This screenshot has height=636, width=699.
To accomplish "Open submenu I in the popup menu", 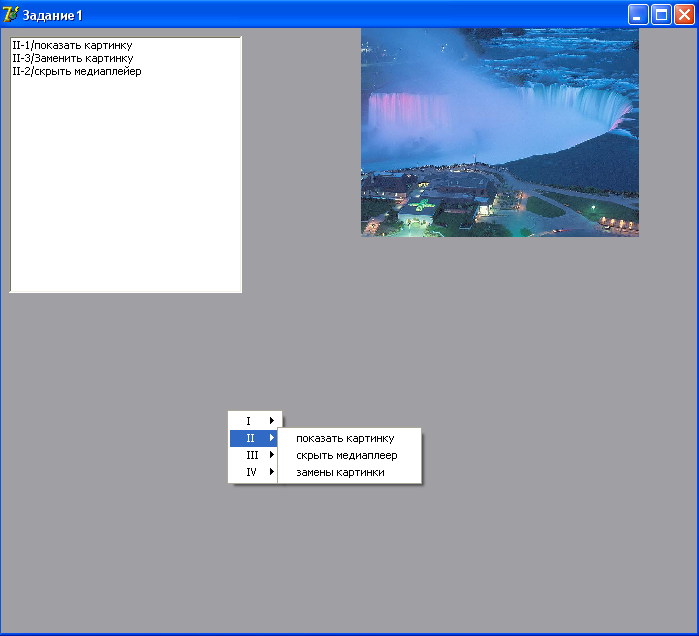I will 254,421.
